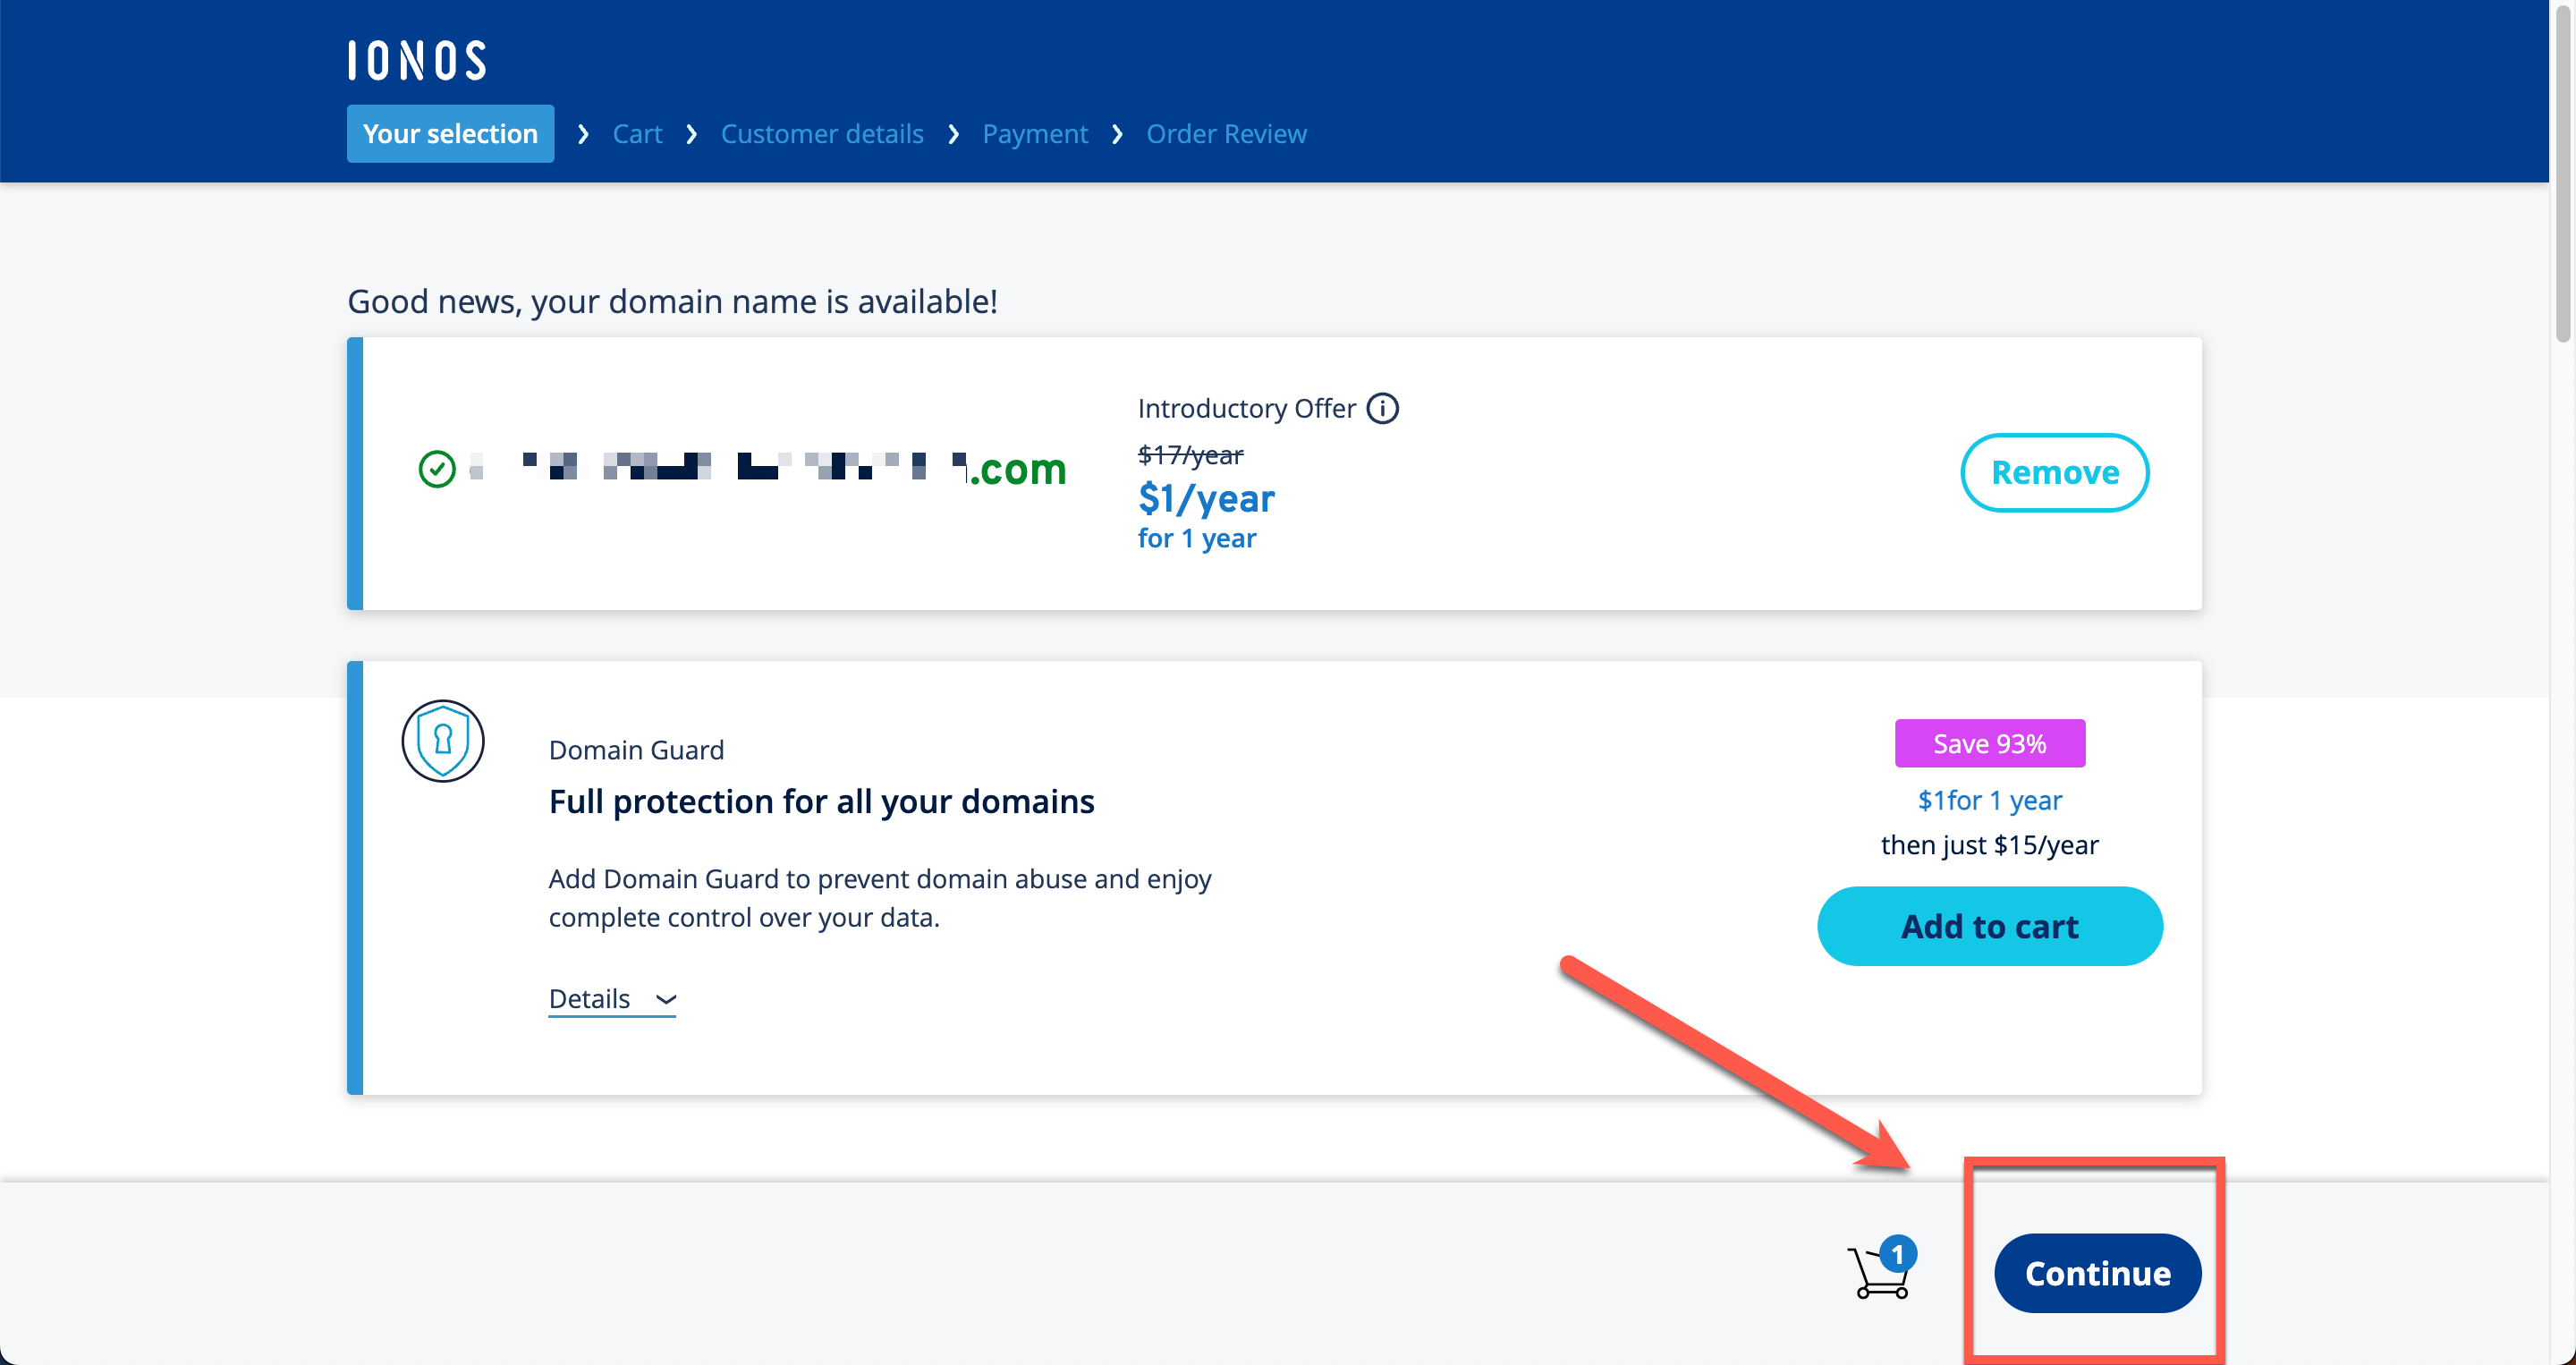Click the struck-through $17/year price

click(x=1190, y=455)
